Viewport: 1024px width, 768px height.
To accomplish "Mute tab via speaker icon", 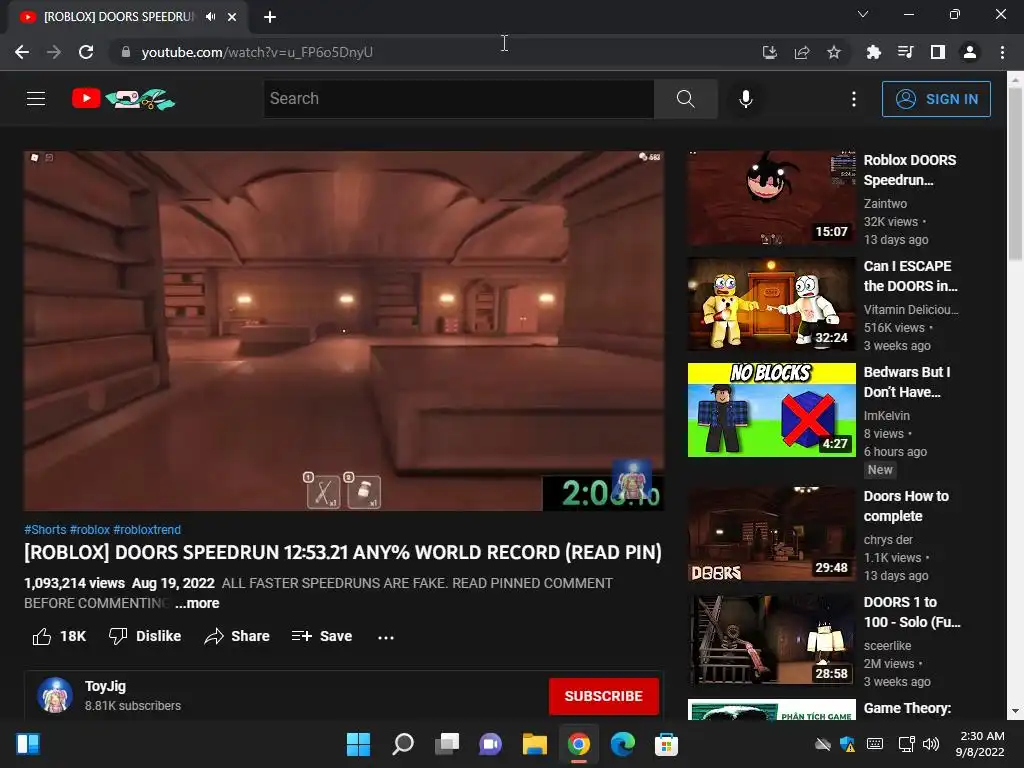I will pos(210,17).
